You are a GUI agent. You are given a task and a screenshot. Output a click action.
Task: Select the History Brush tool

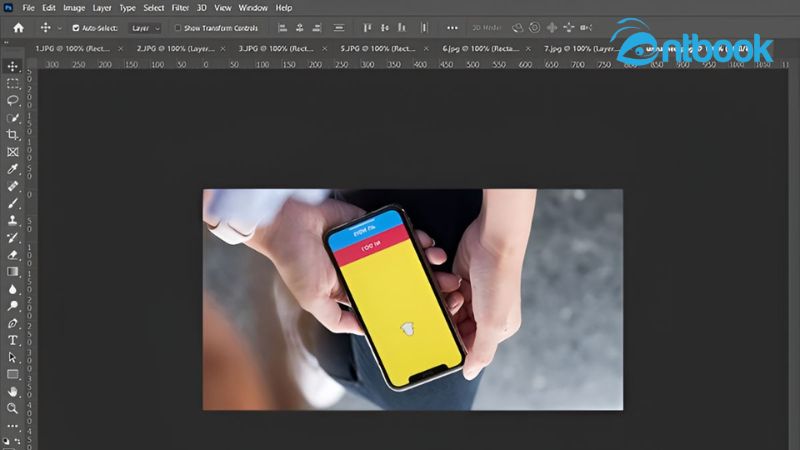13,238
